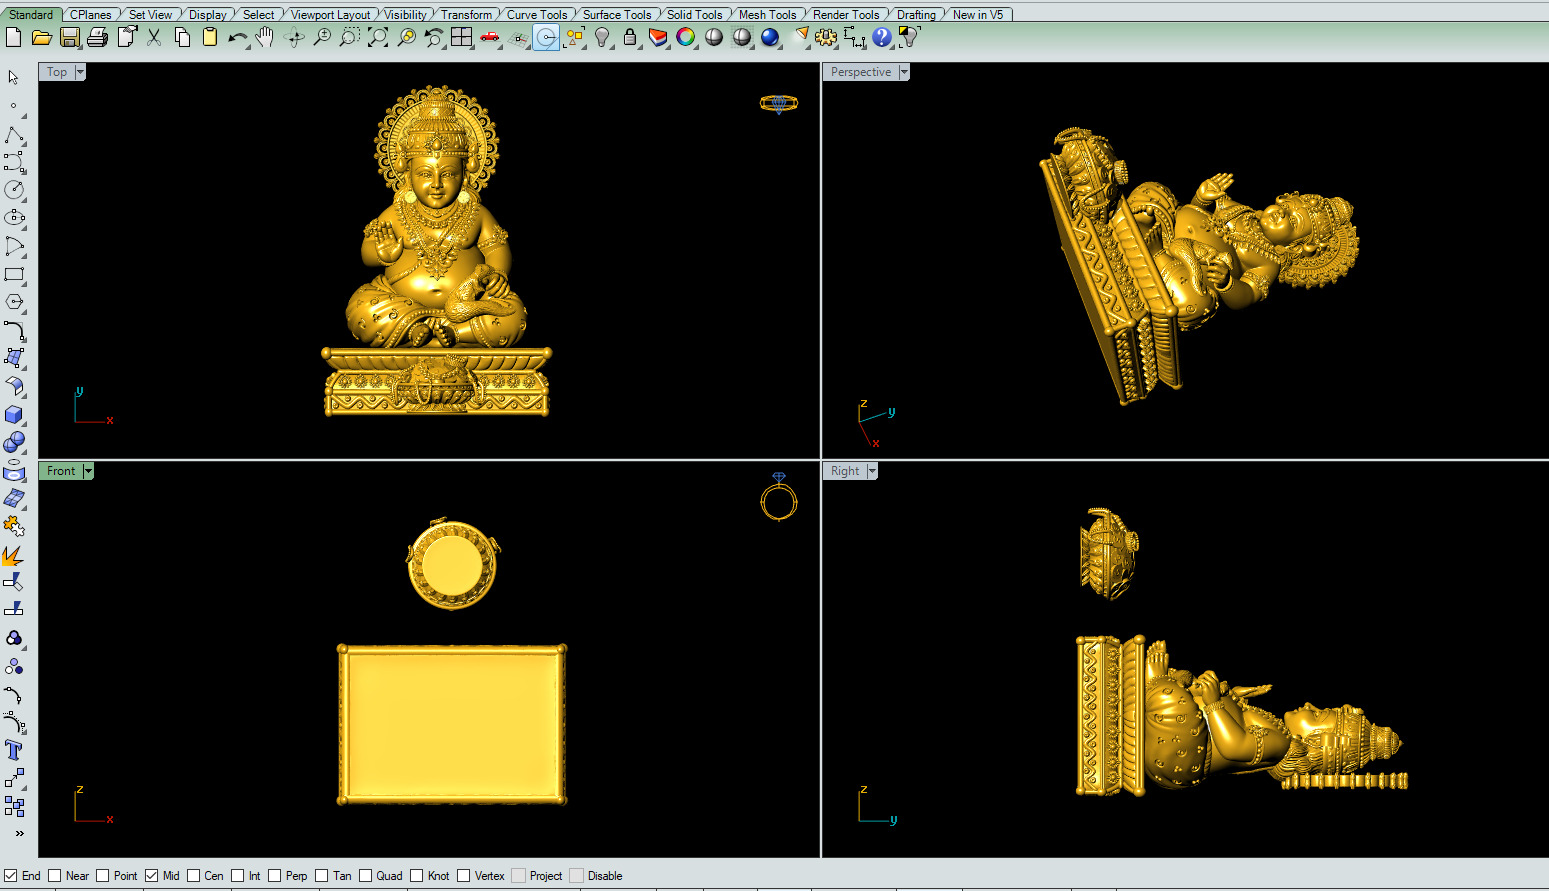Image resolution: width=1549 pixels, height=891 pixels.
Task: Switch to the Render Tools tab
Action: [846, 15]
